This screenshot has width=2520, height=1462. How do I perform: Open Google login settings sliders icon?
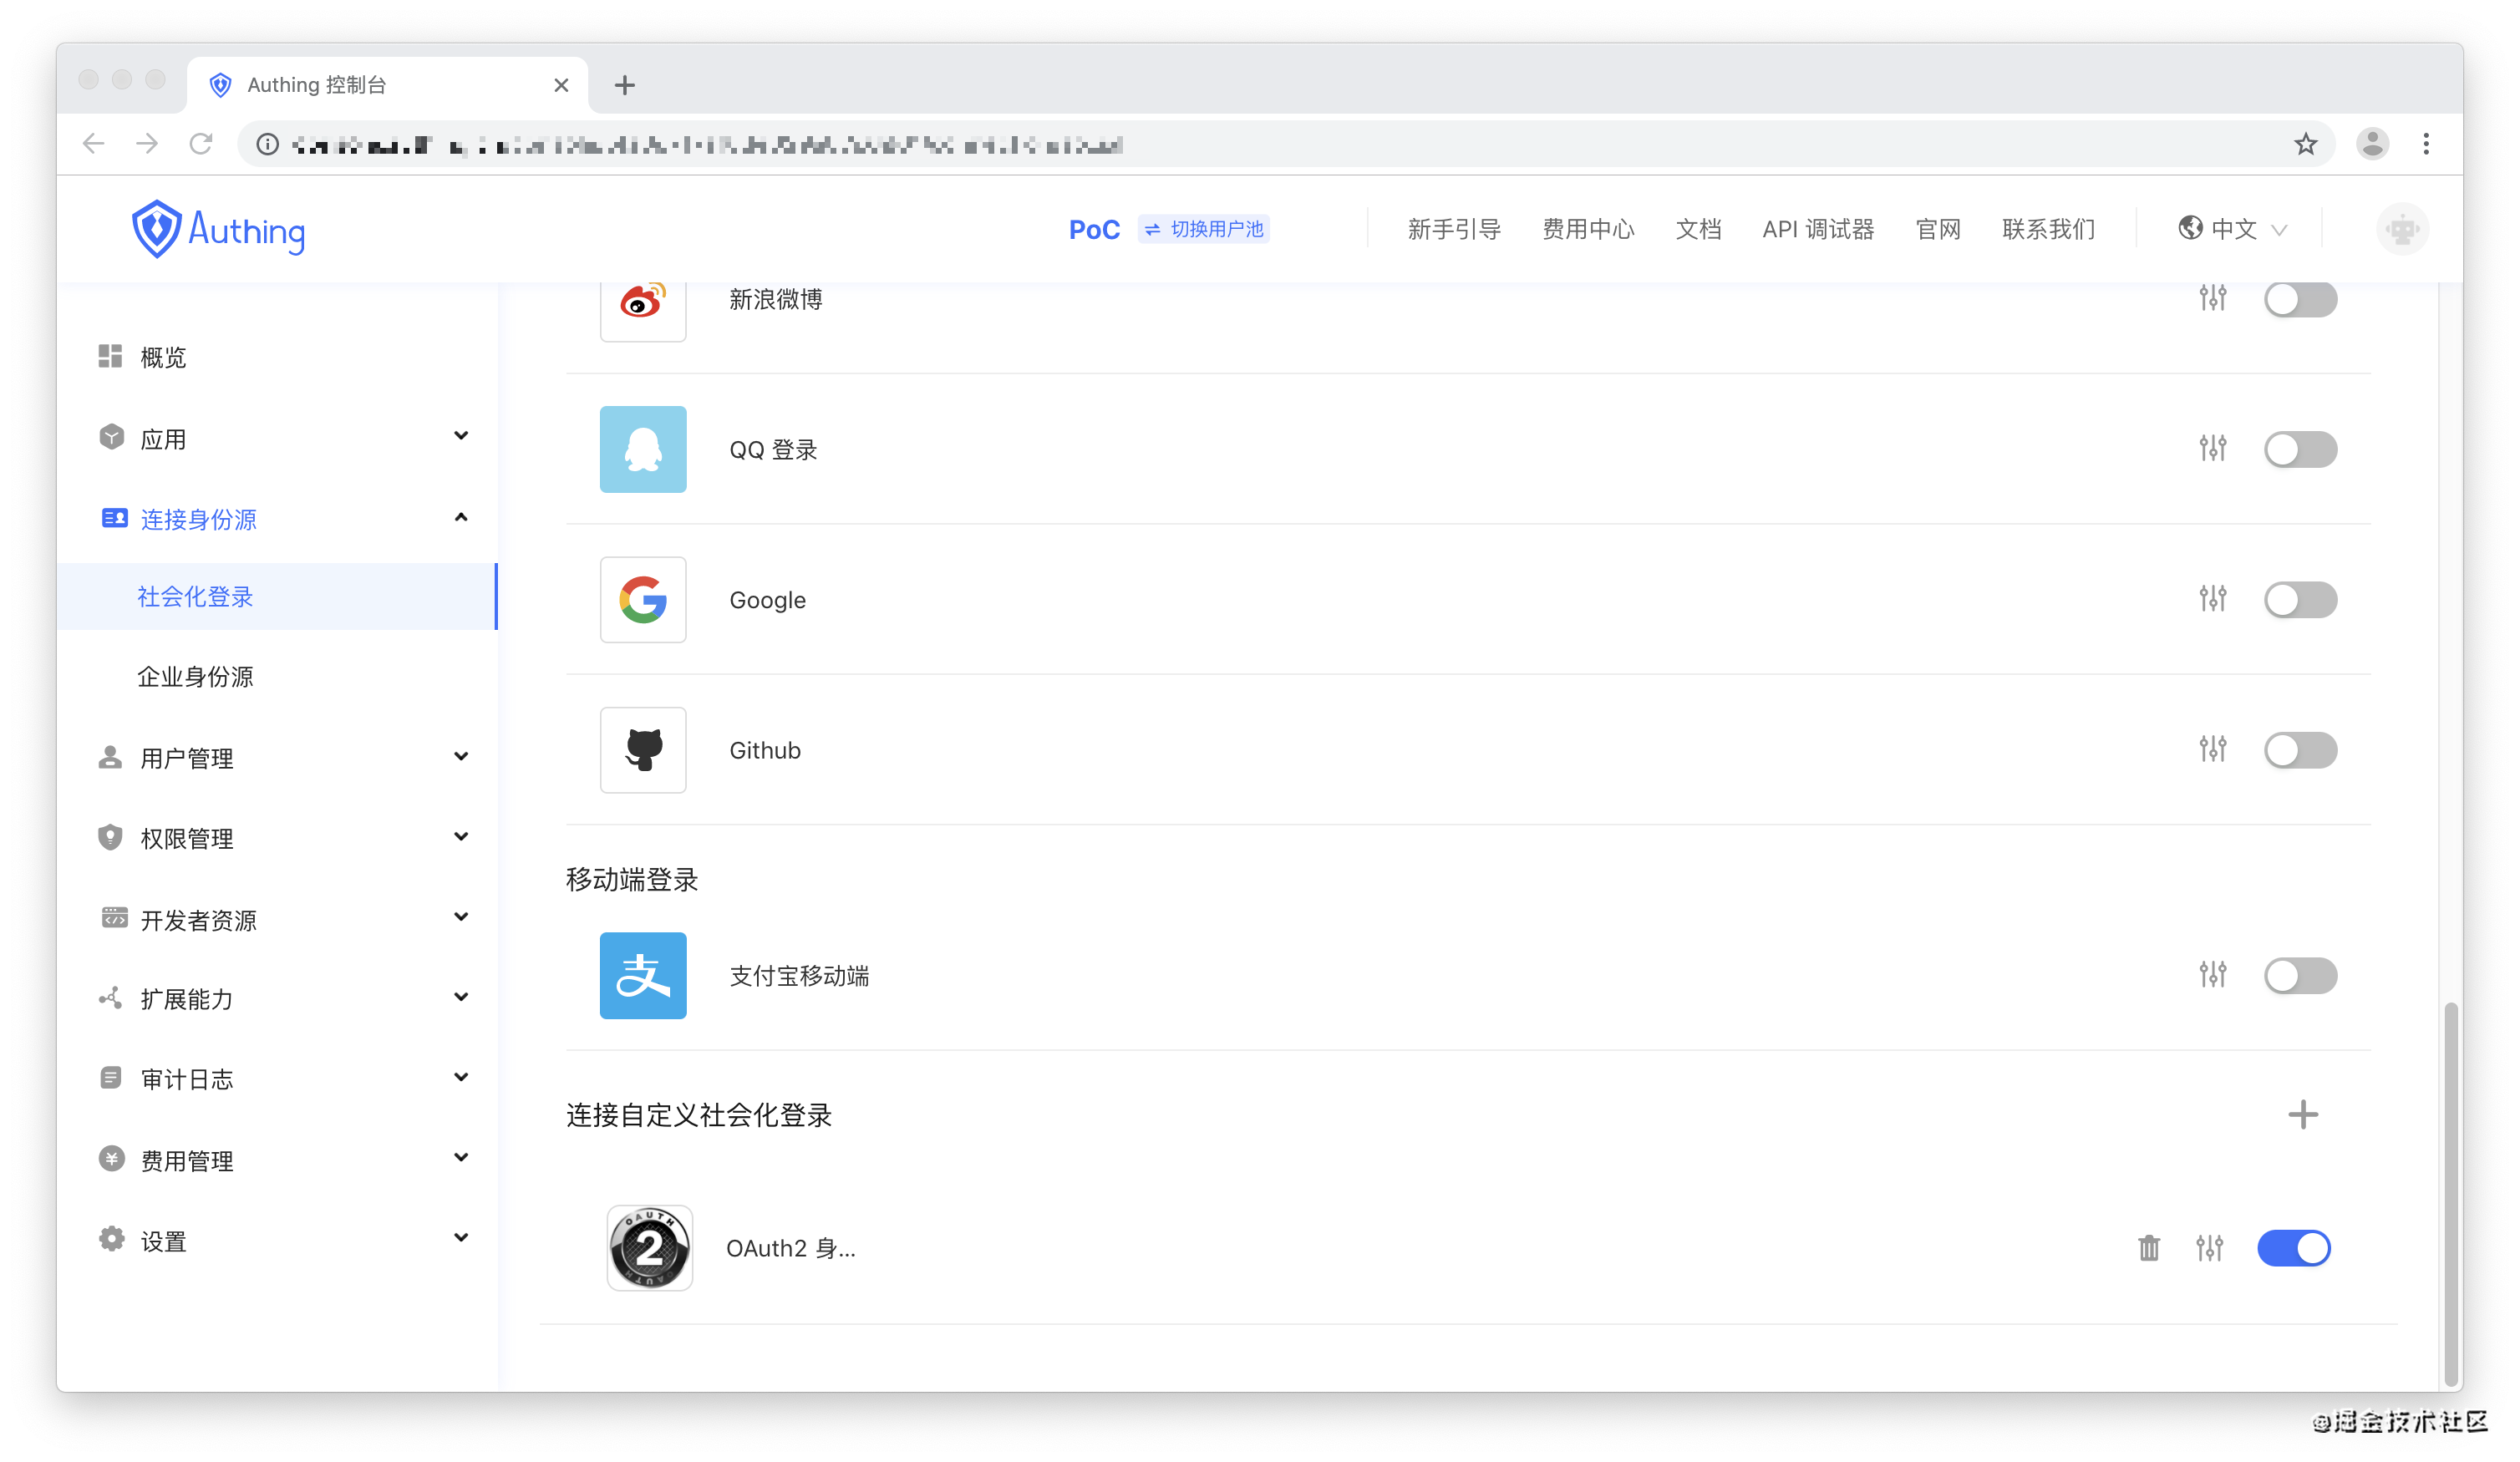(2212, 599)
